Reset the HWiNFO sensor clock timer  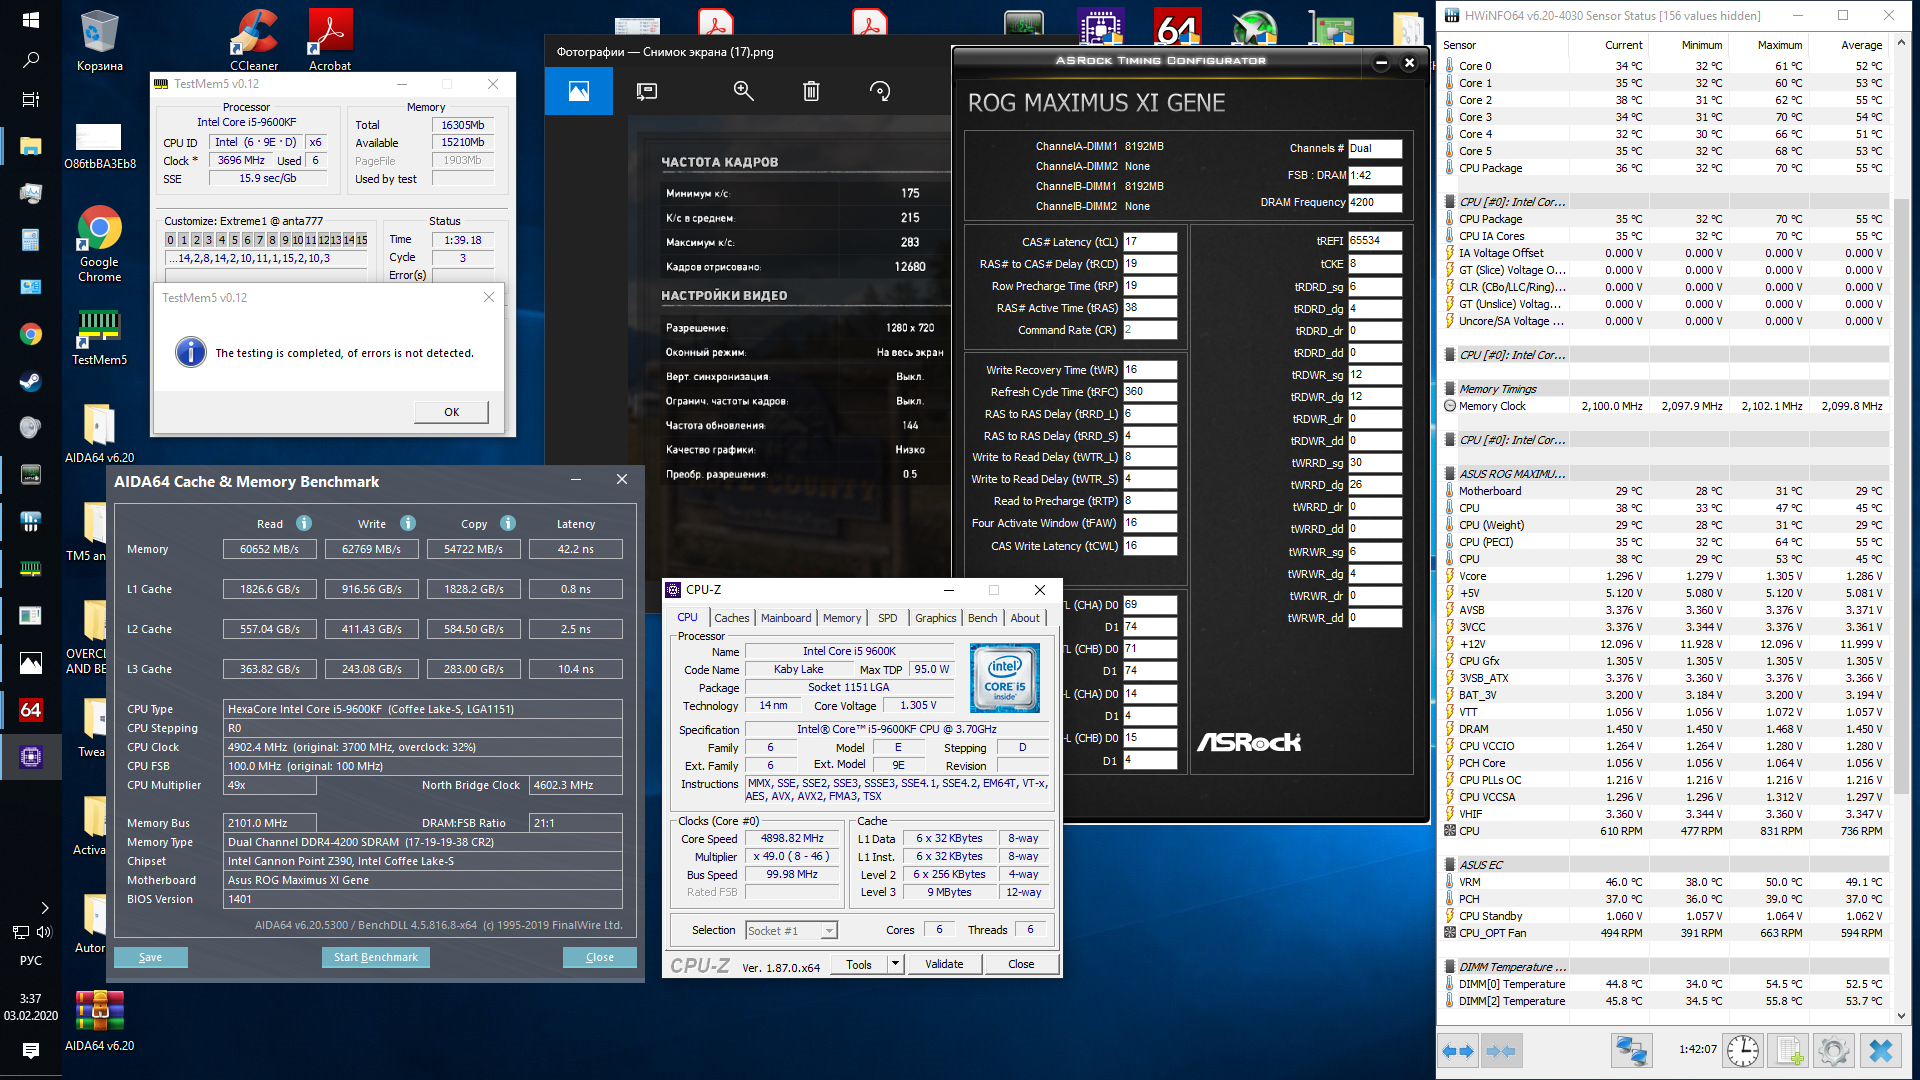click(1743, 1051)
